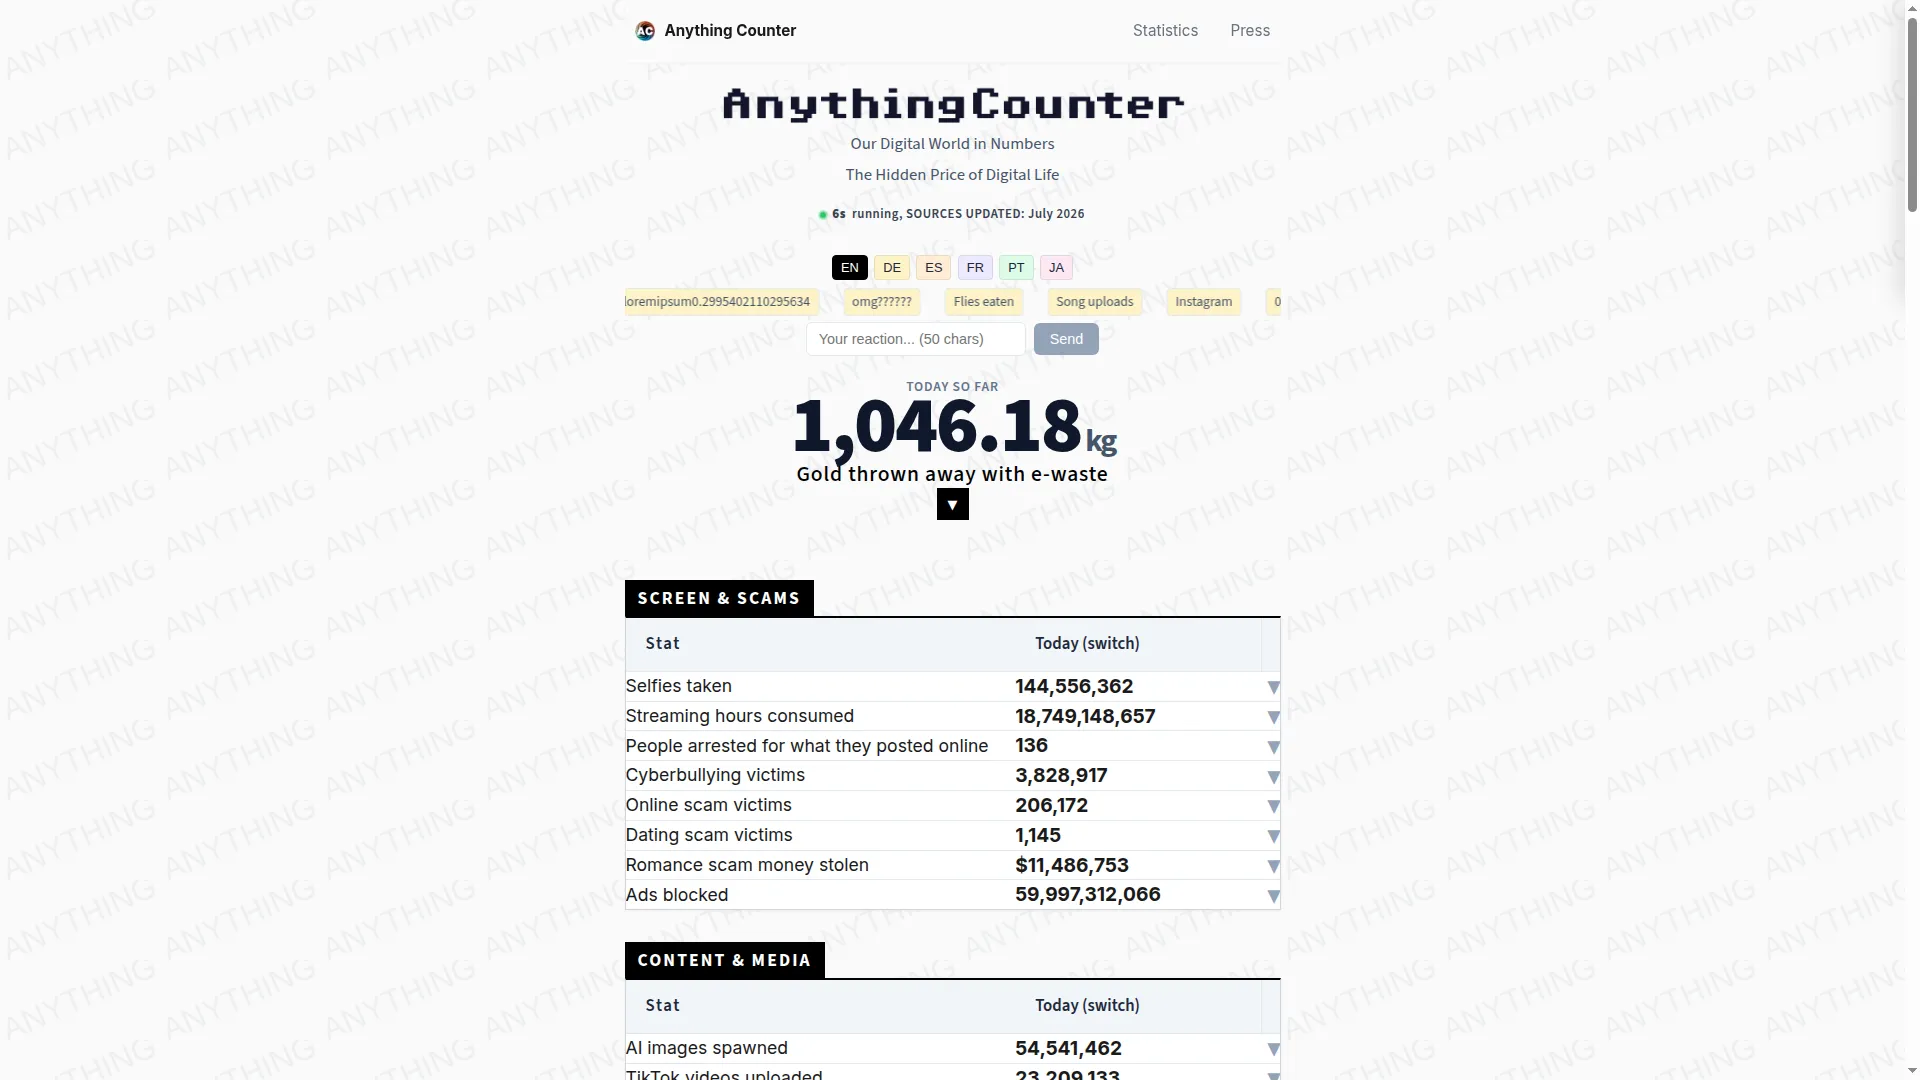Click the Dating scam victims value 1,145
This screenshot has width=1920, height=1080.
tap(1038, 835)
